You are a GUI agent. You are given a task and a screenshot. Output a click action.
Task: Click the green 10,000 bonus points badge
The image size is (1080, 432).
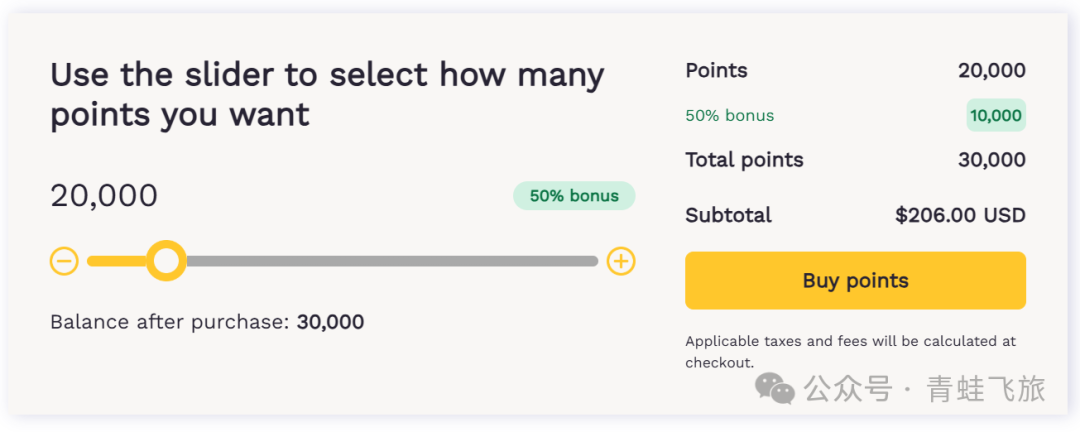pyautogui.click(x=995, y=115)
